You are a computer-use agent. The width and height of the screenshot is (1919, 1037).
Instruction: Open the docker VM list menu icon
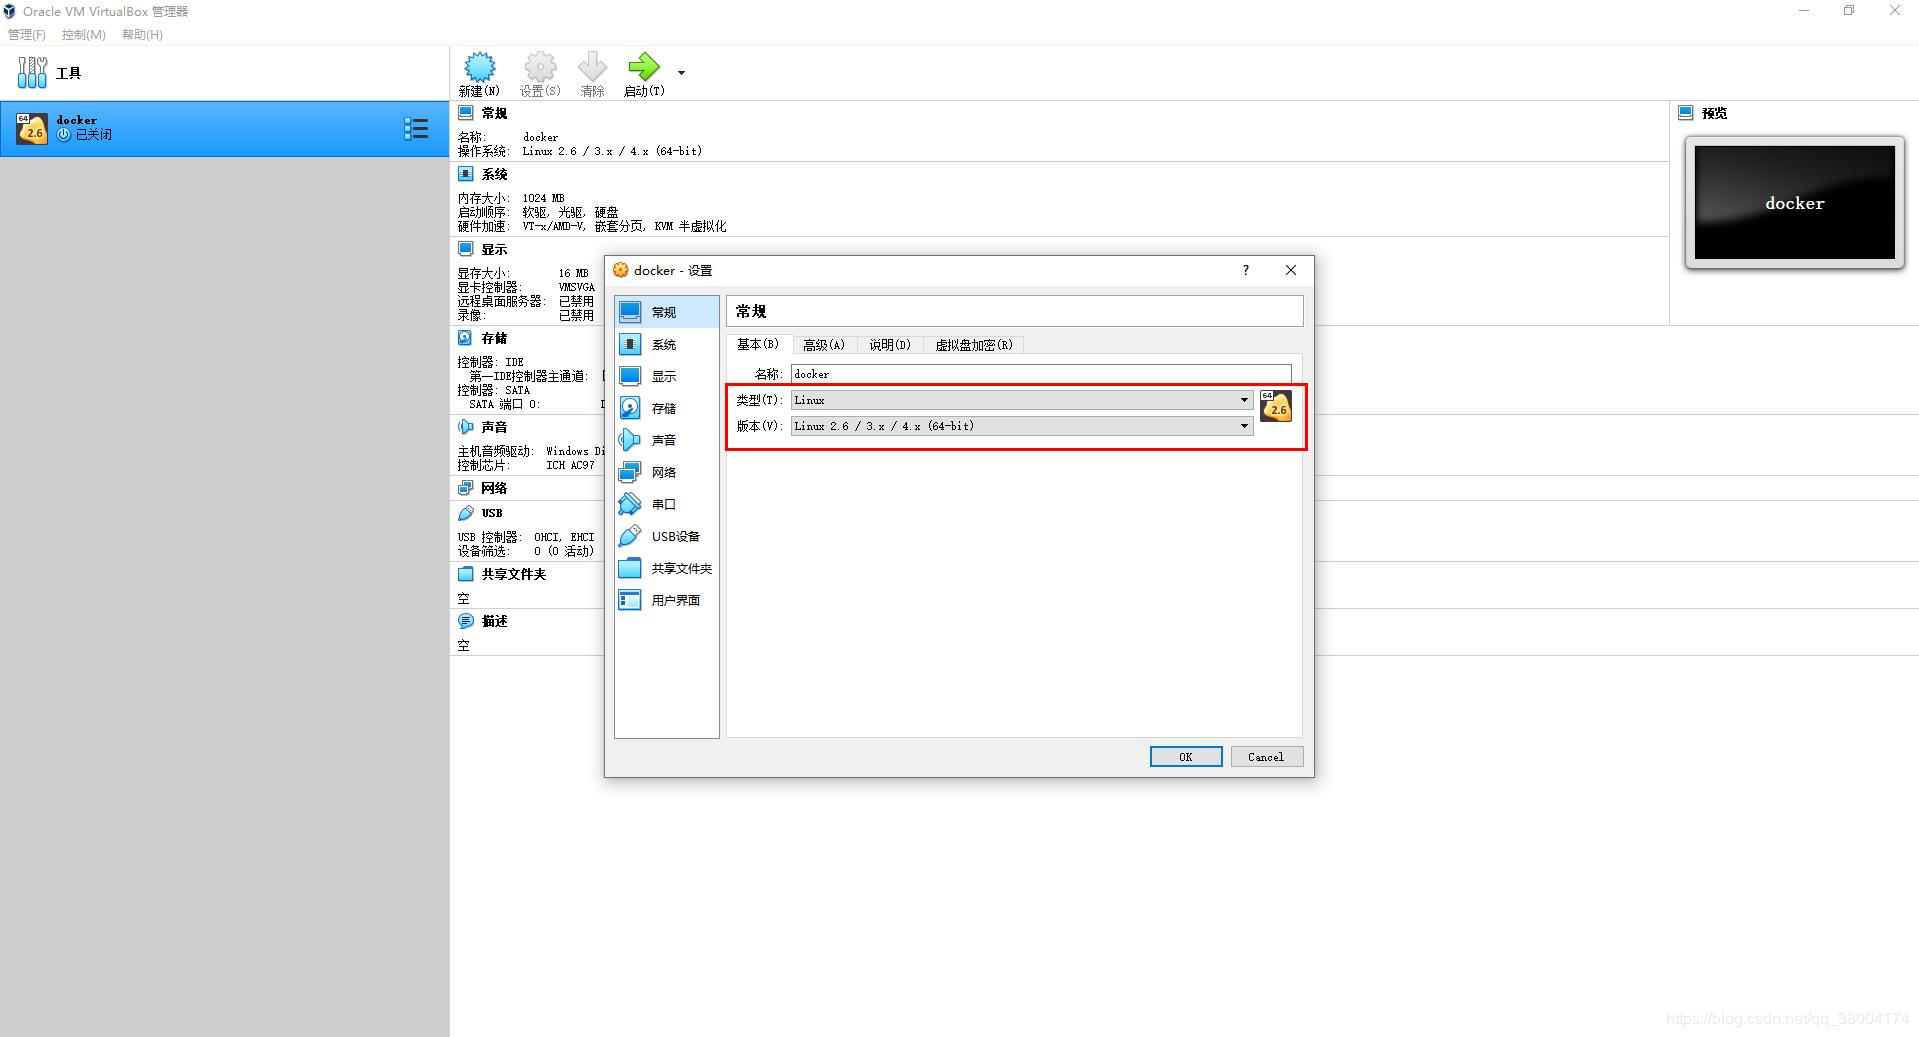click(x=416, y=128)
